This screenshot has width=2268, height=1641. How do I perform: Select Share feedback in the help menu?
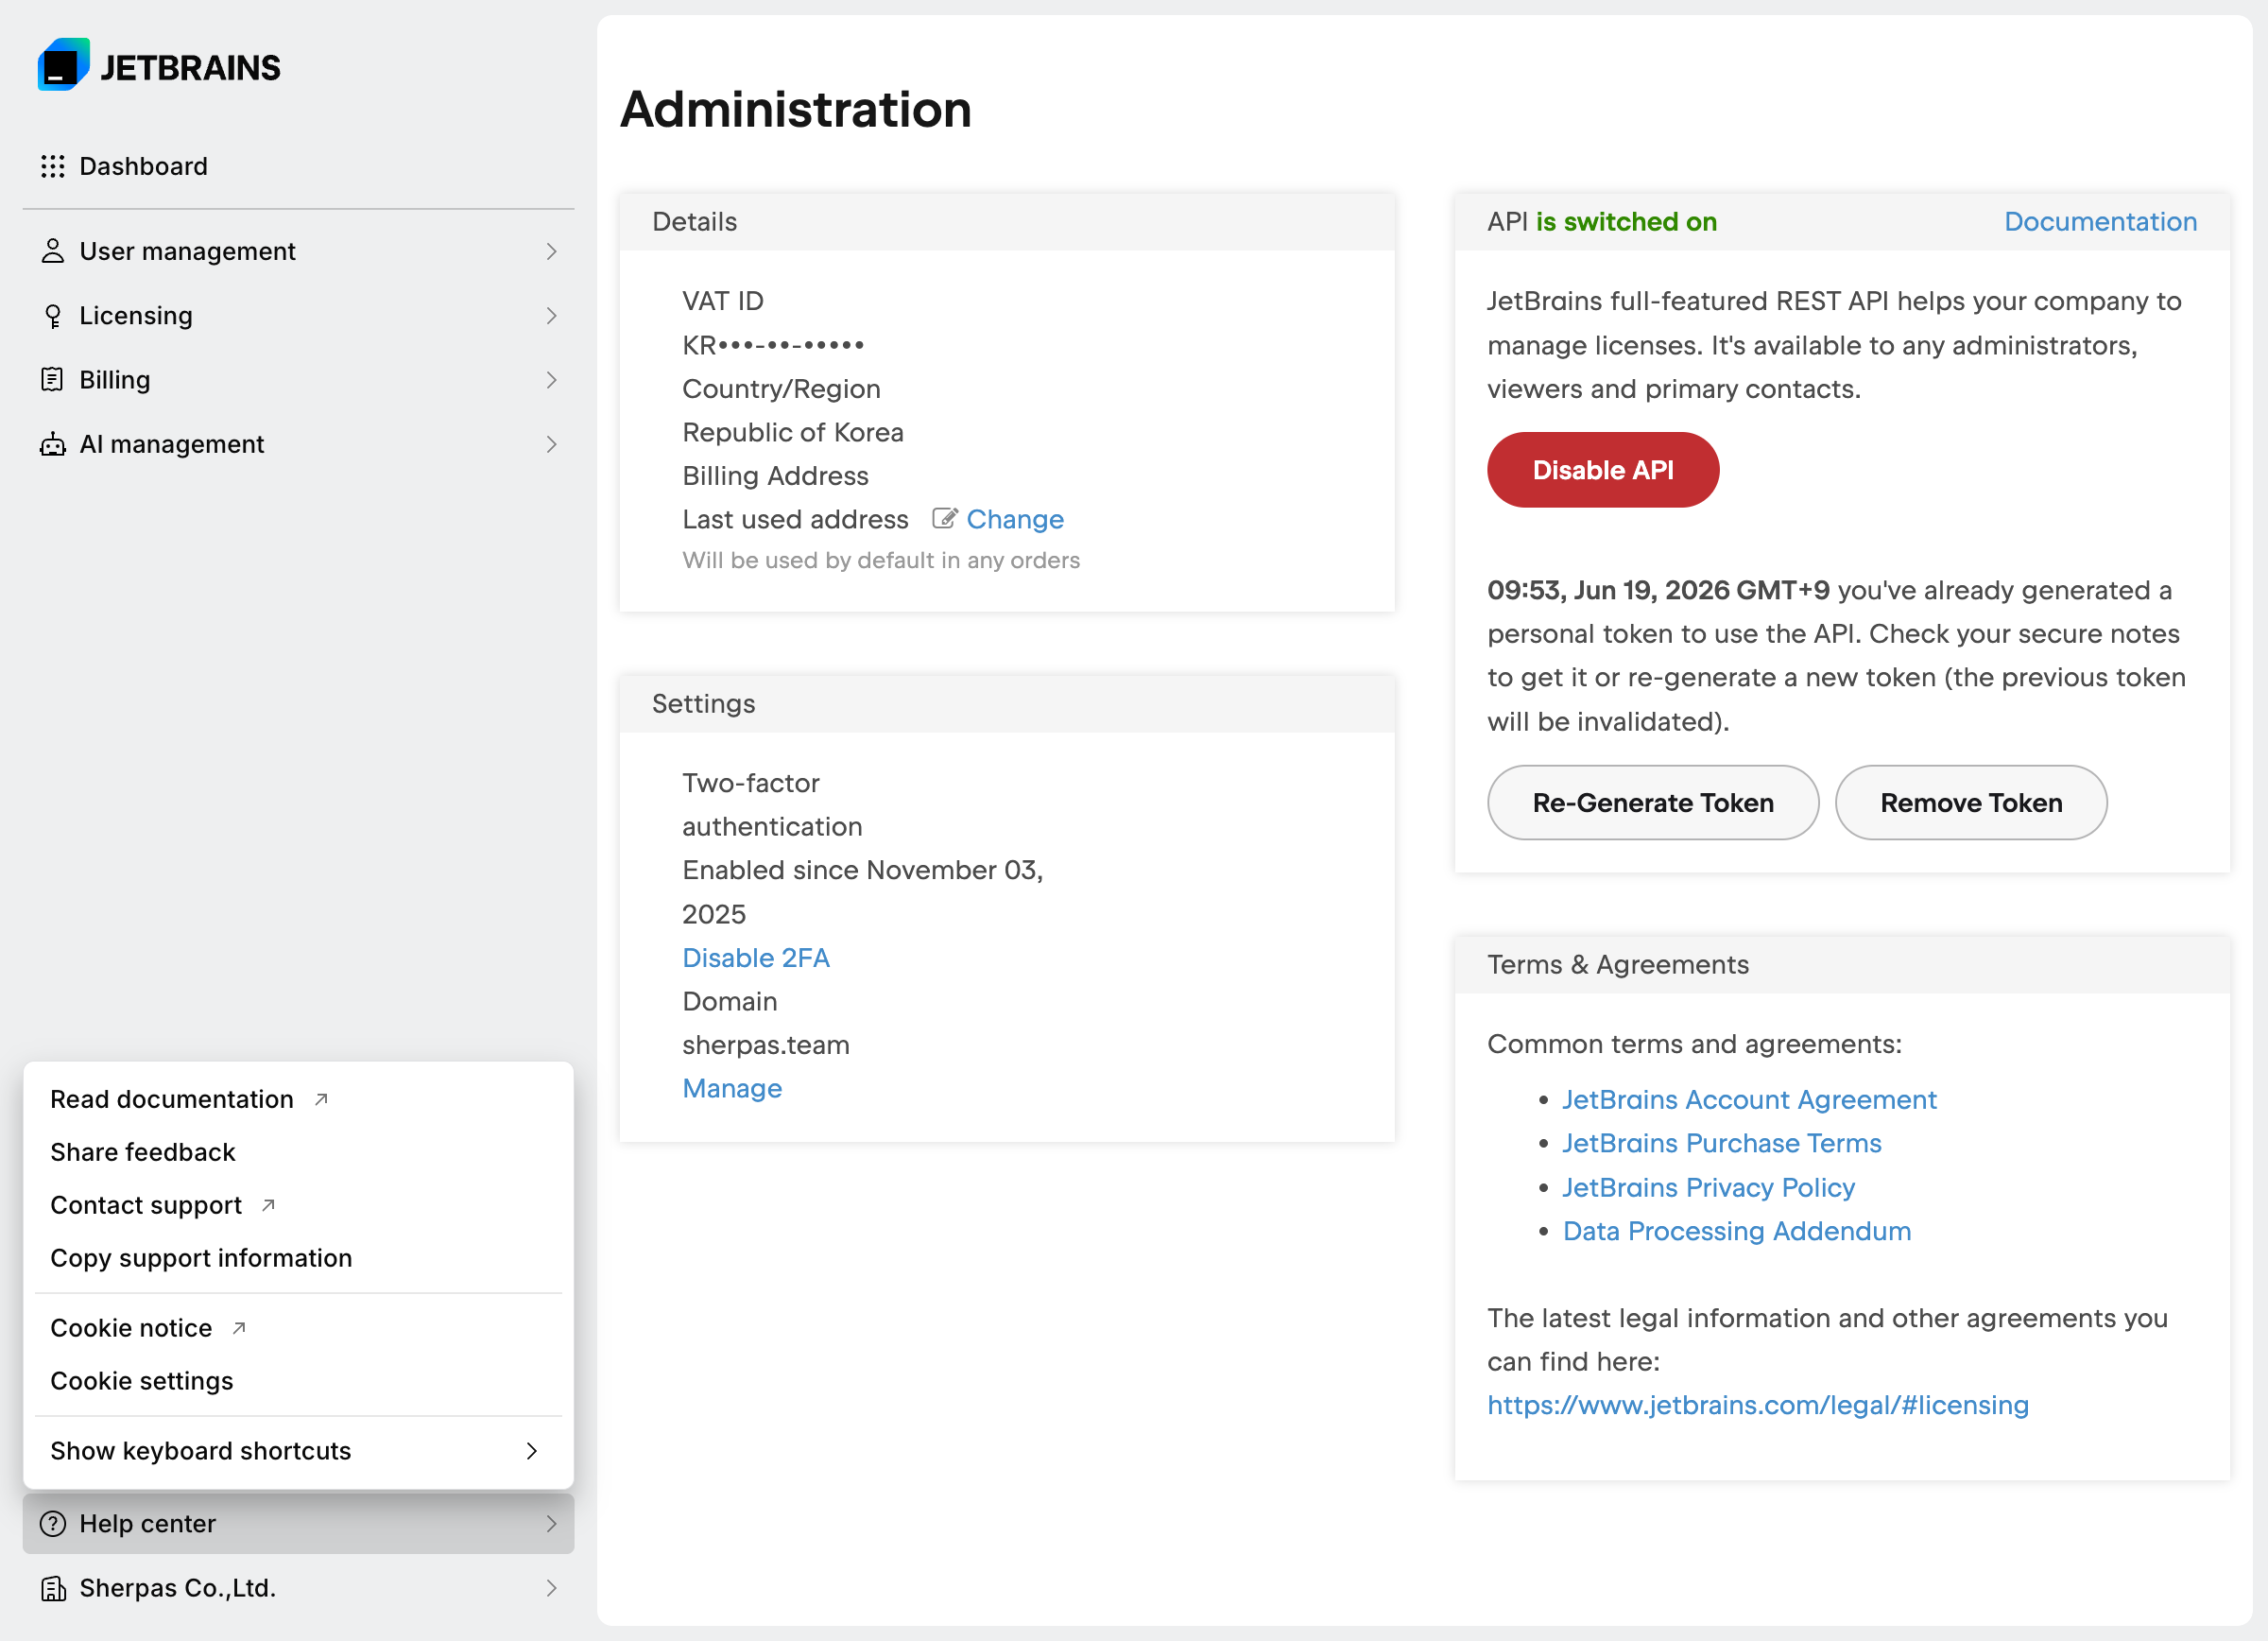(x=298, y=1152)
